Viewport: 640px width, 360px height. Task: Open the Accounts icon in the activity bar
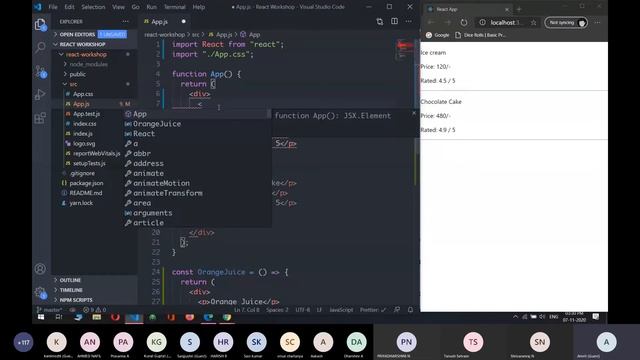tap(40, 269)
